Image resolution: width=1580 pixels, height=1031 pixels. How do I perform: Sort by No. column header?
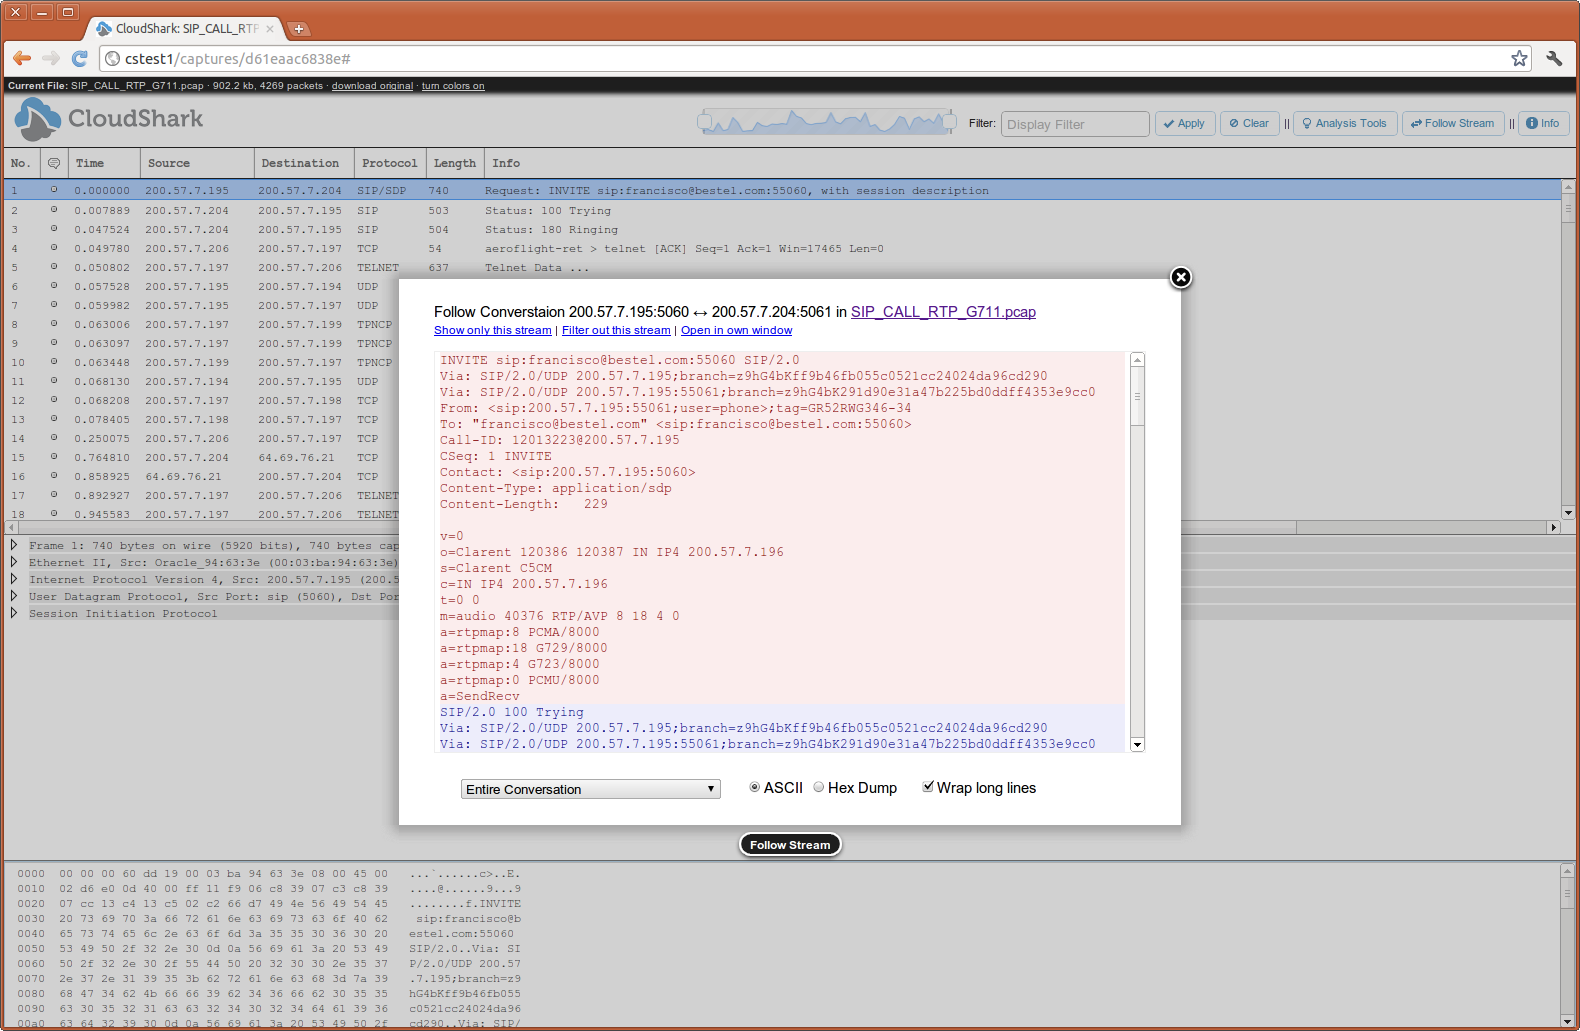[20, 163]
